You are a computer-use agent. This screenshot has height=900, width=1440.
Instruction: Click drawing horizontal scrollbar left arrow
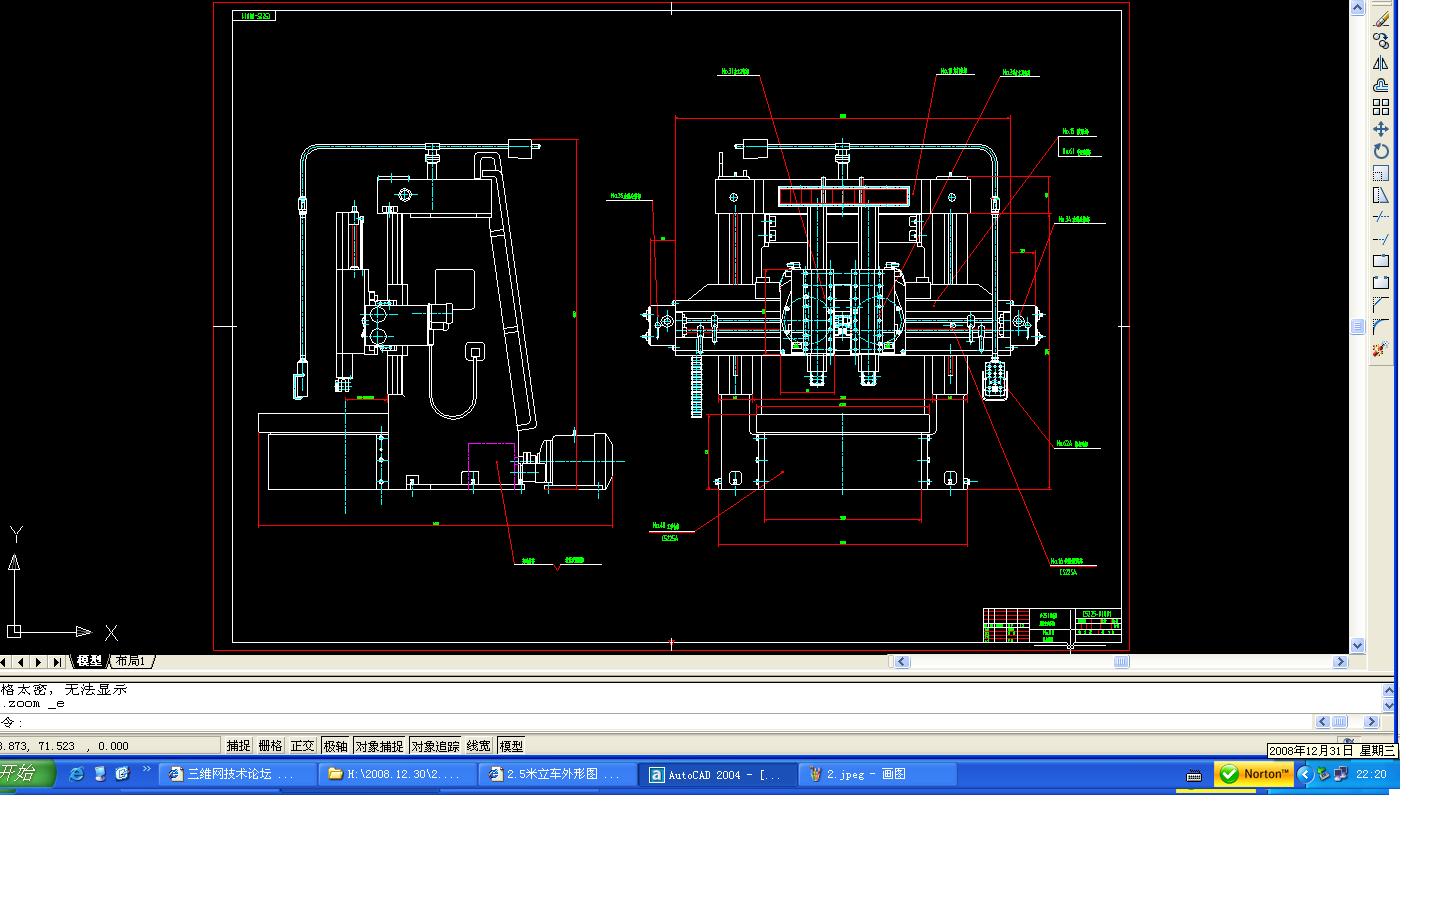[x=902, y=662]
